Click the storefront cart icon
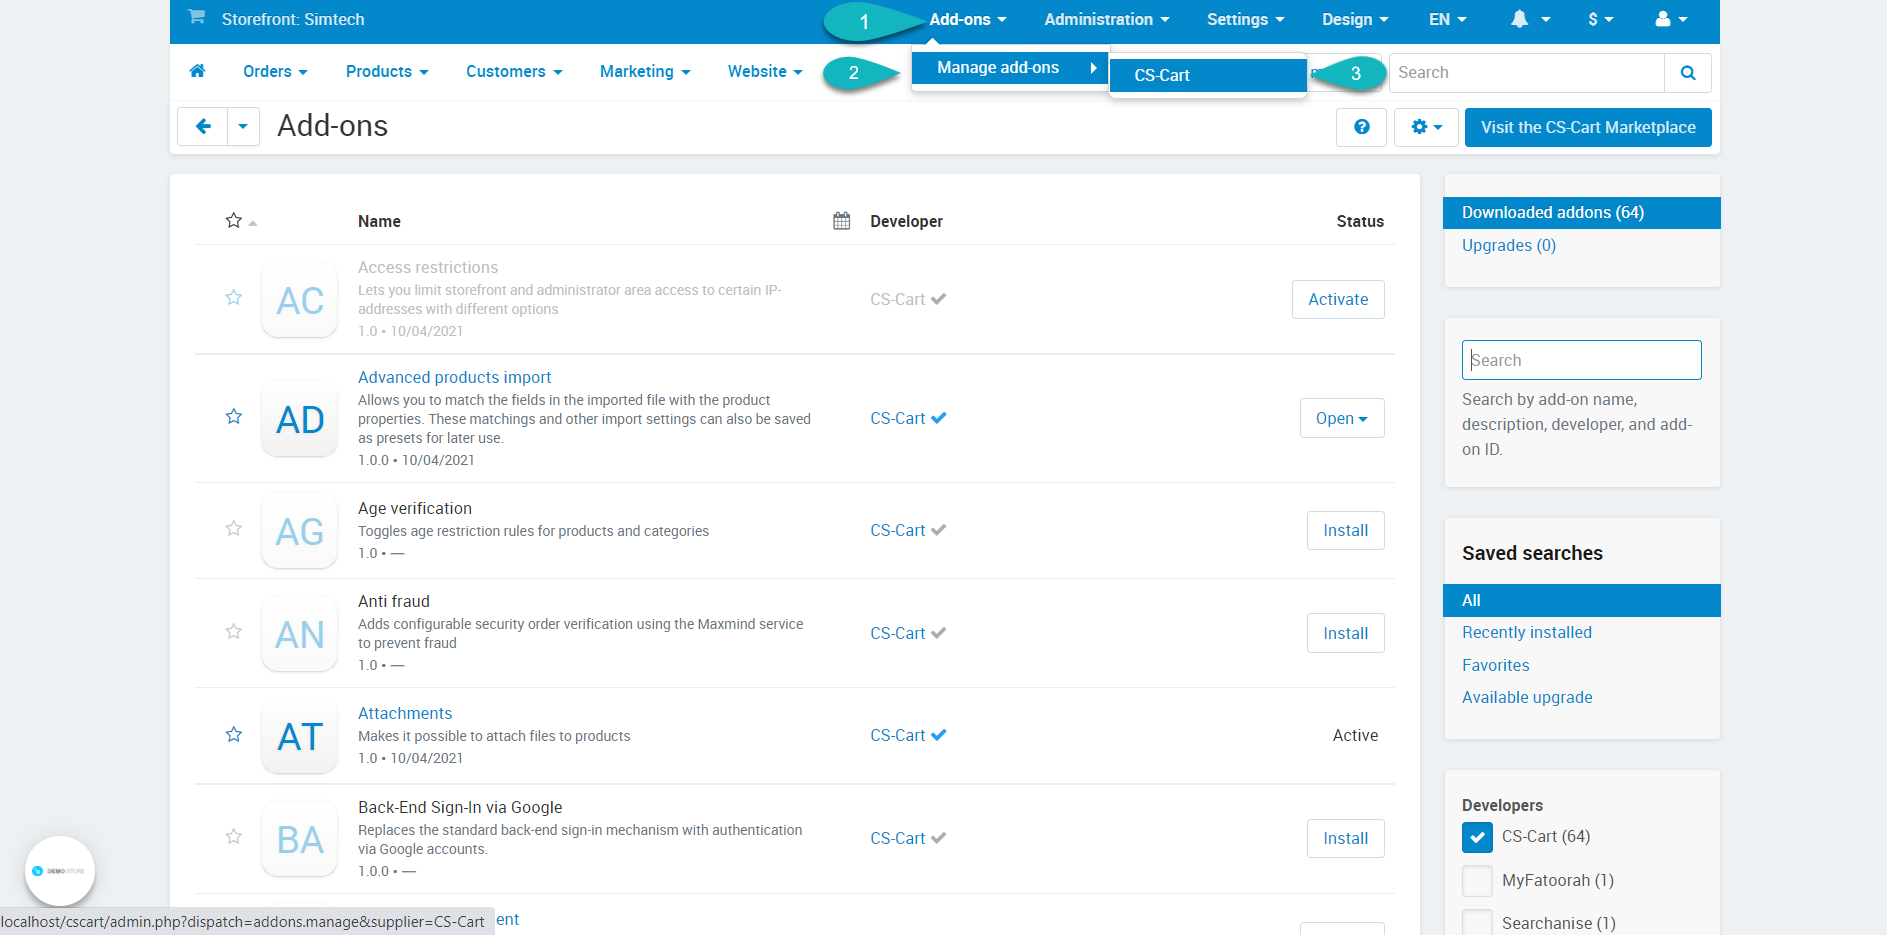The height and width of the screenshot is (935, 1887). pyautogui.click(x=196, y=16)
